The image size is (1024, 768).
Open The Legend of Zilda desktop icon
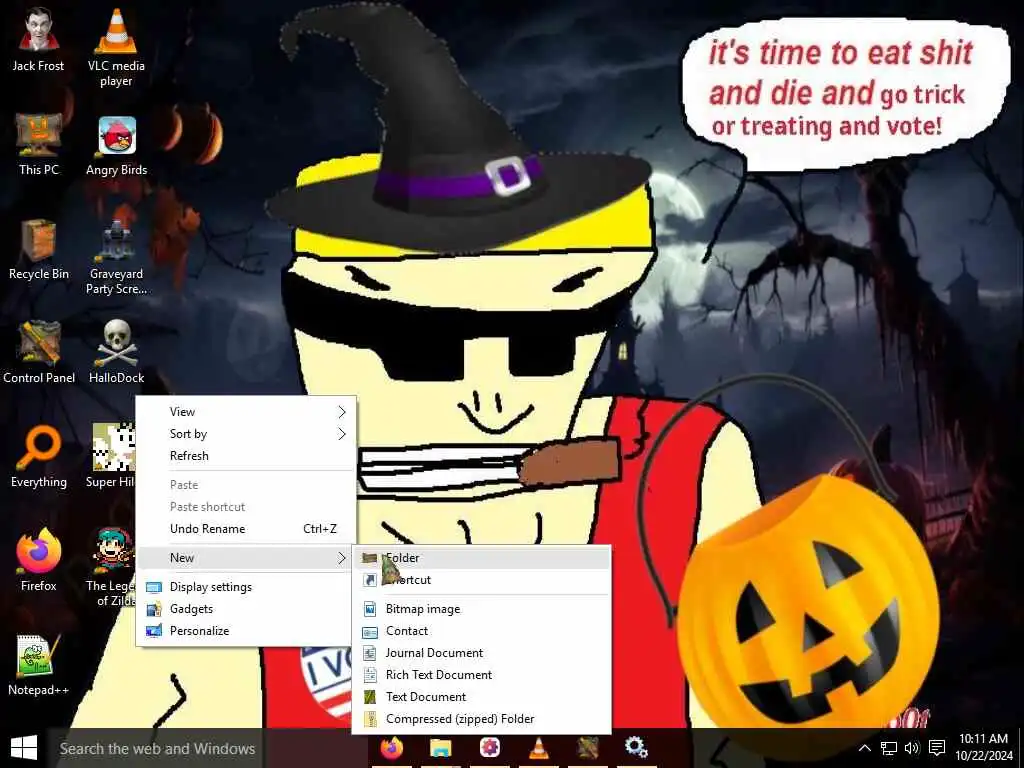pos(111,567)
